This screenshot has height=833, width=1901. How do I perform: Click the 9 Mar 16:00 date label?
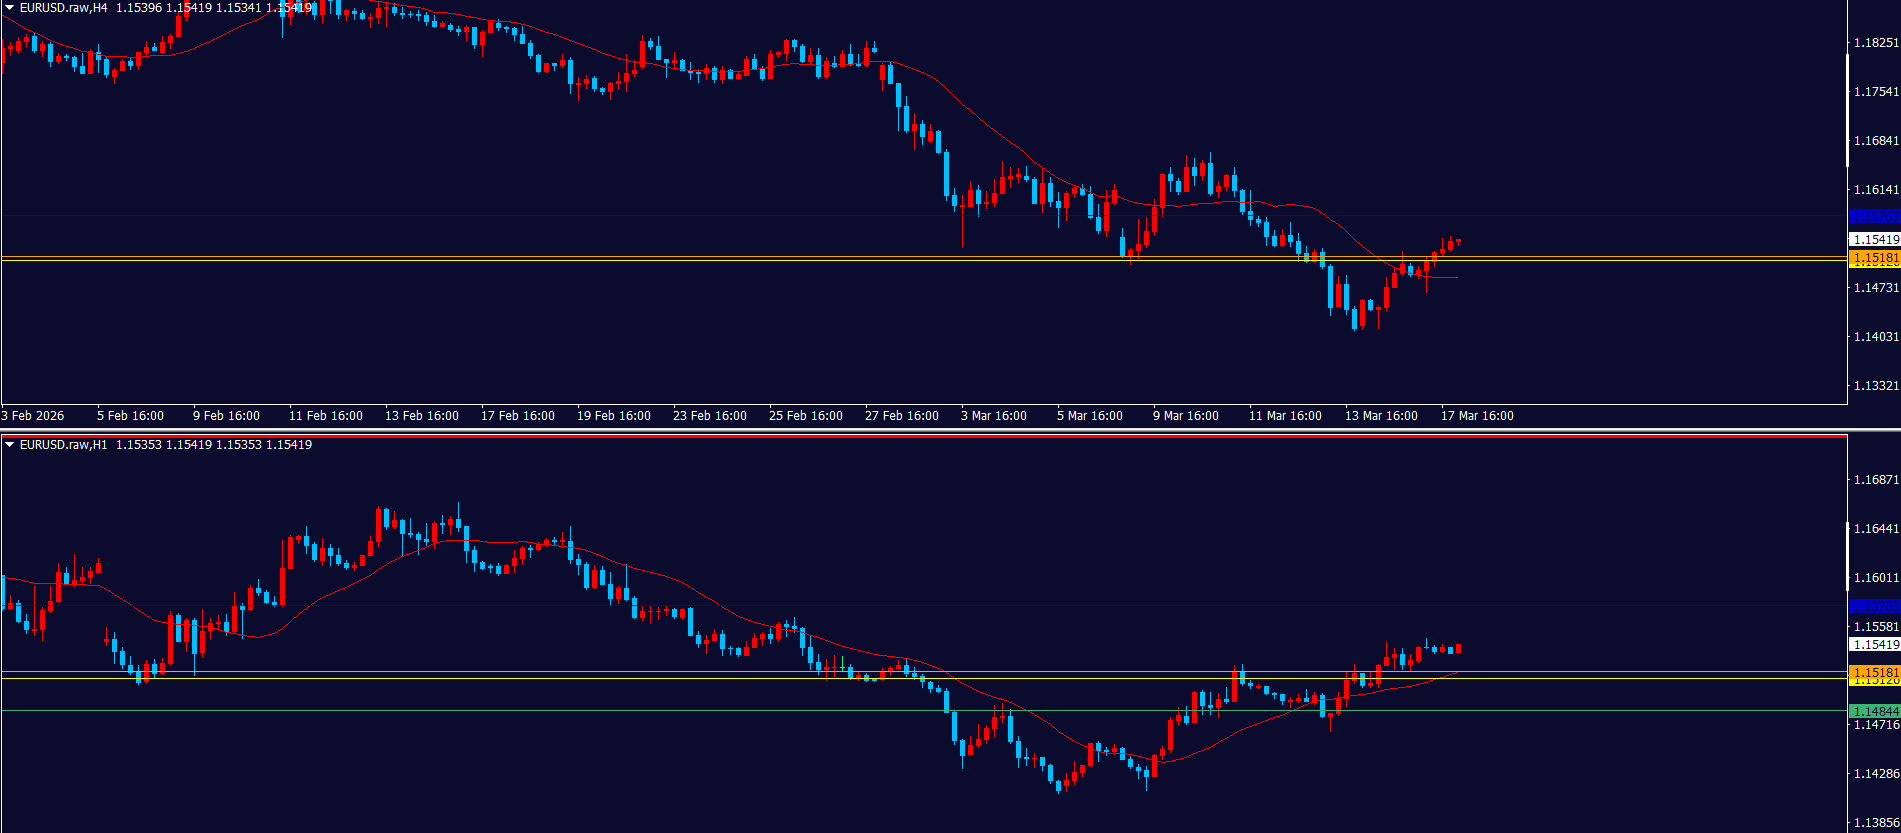[x=1185, y=416]
